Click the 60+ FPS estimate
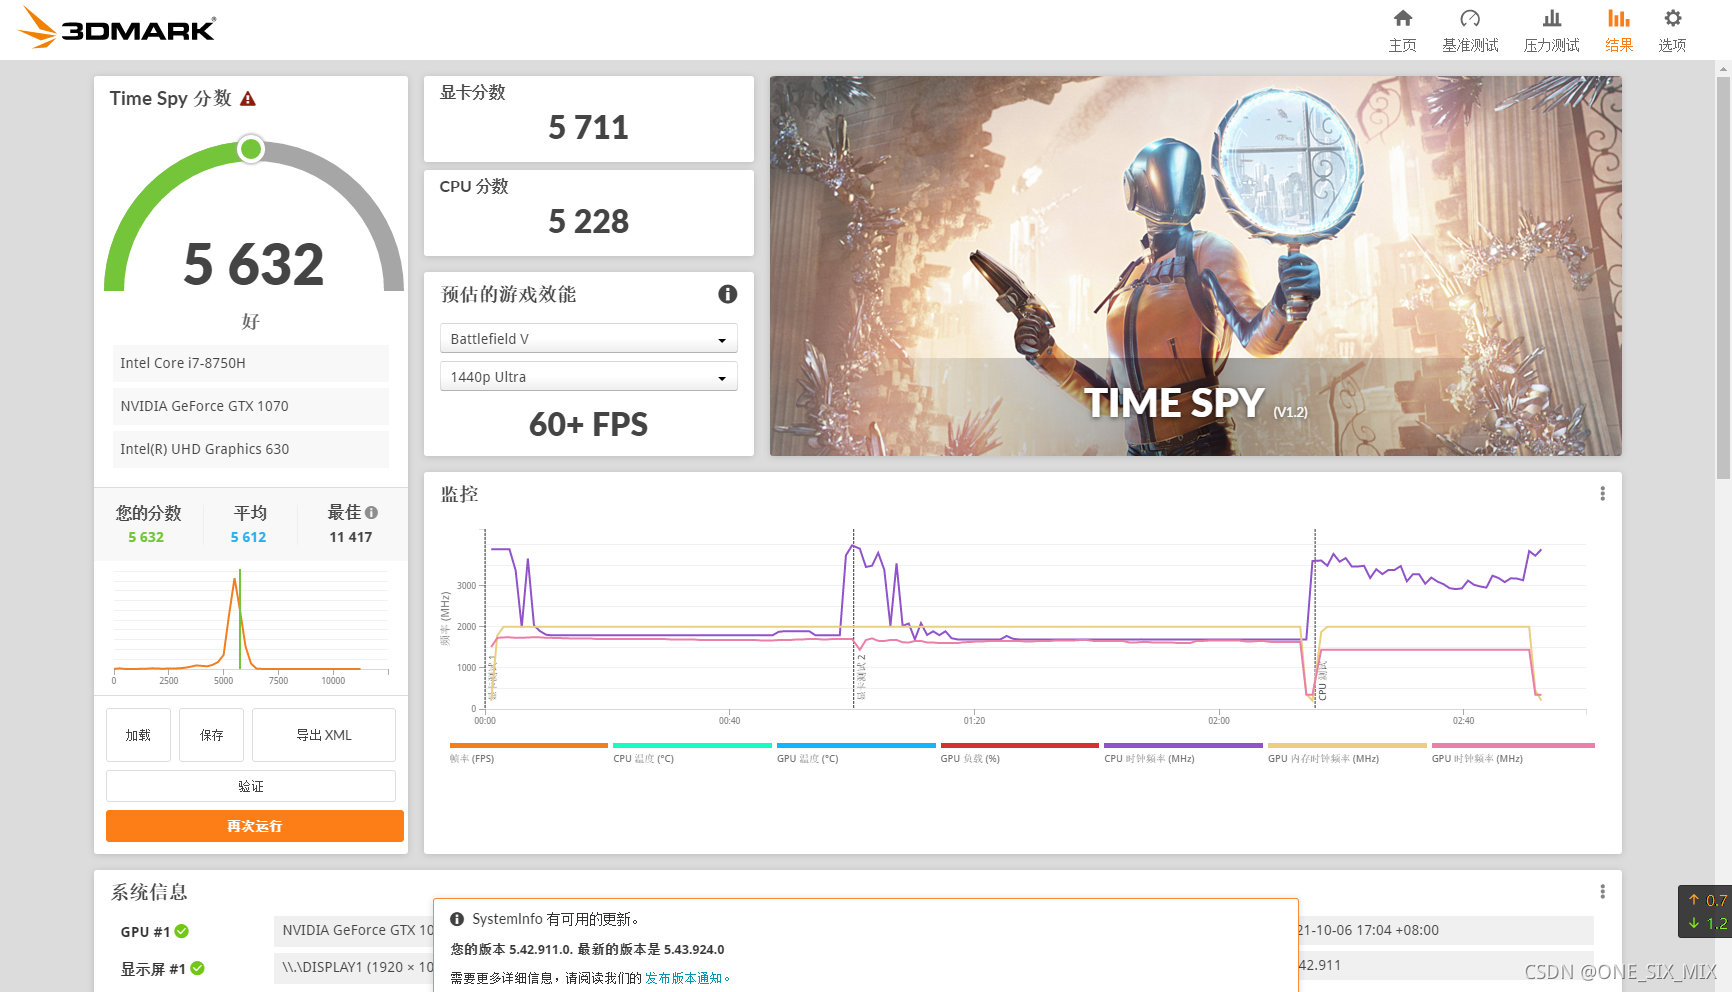 pyautogui.click(x=588, y=425)
